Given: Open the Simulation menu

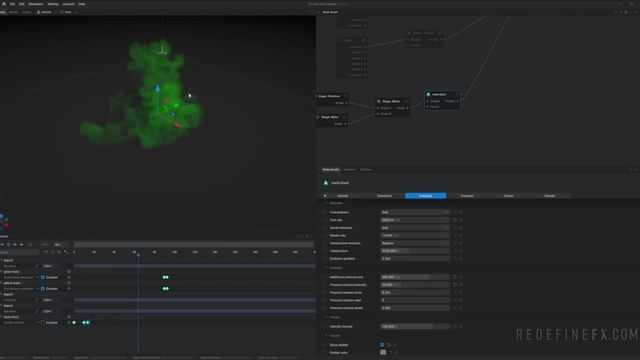Looking at the screenshot, I should coord(36,4).
